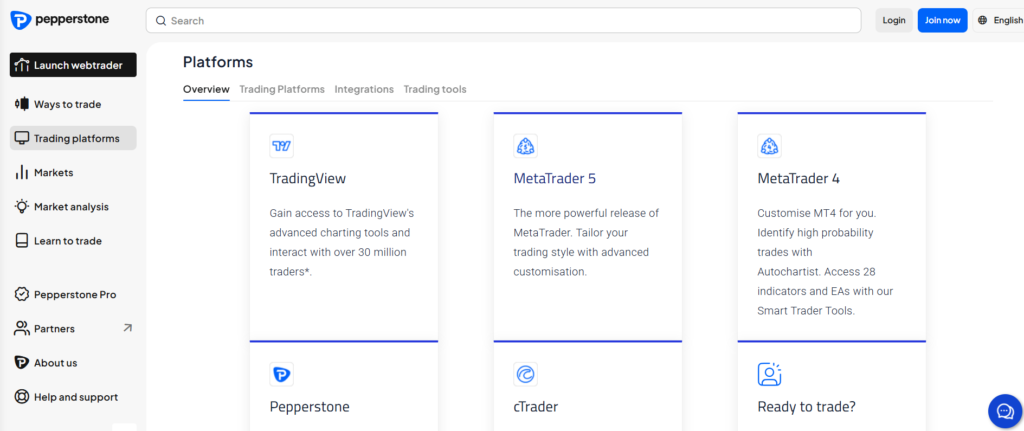1024x431 pixels.
Task: Switch to the Integrations tab
Action: click(364, 89)
